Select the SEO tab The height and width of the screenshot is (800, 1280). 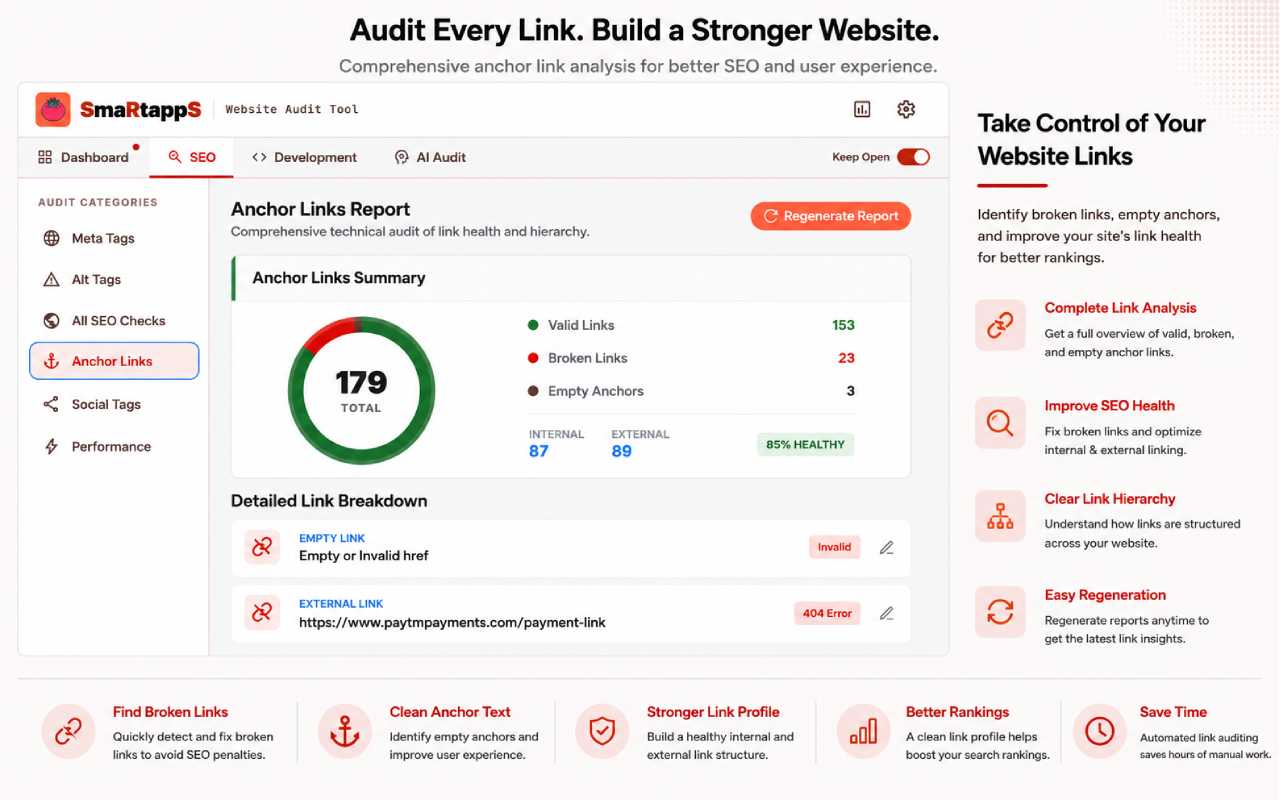[x=191, y=157]
